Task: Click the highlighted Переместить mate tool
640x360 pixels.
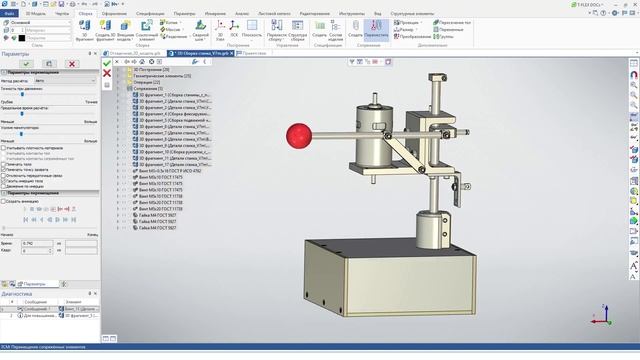Action: [x=376, y=29]
